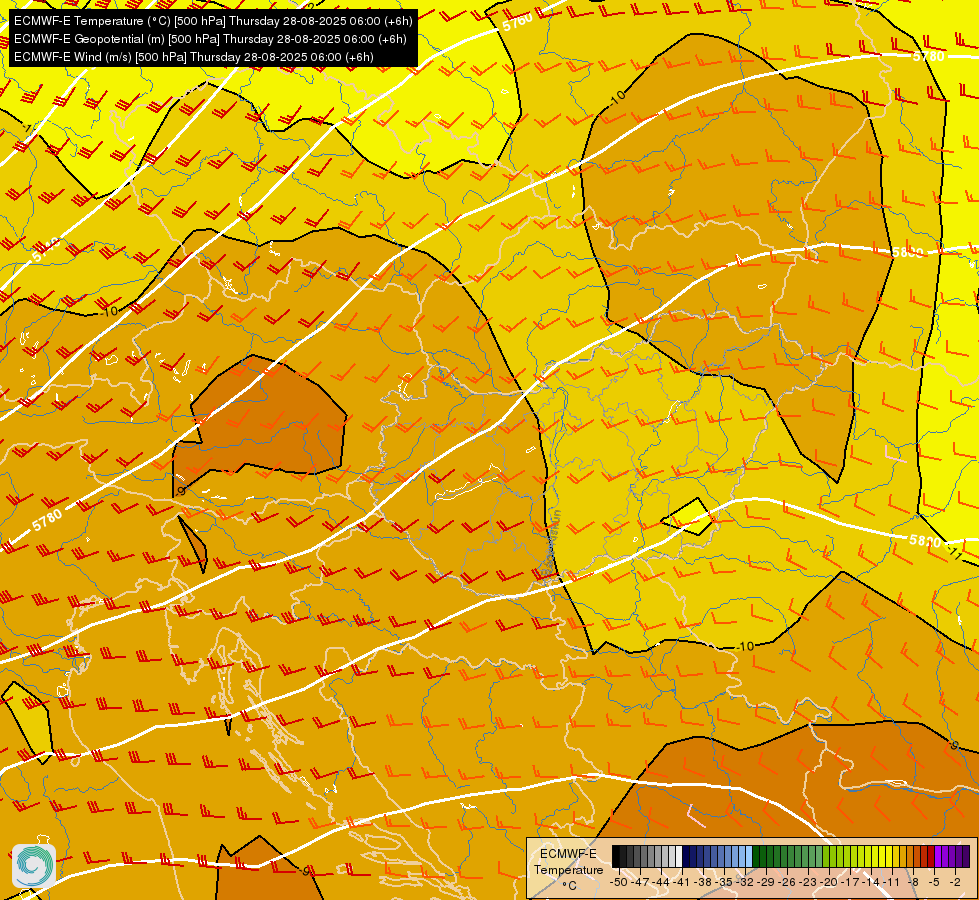The width and height of the screenshot is (979, 900).
Task: Click the first dark navy swatch above -41
Action: pyautogui.click(x=686, y=856)
